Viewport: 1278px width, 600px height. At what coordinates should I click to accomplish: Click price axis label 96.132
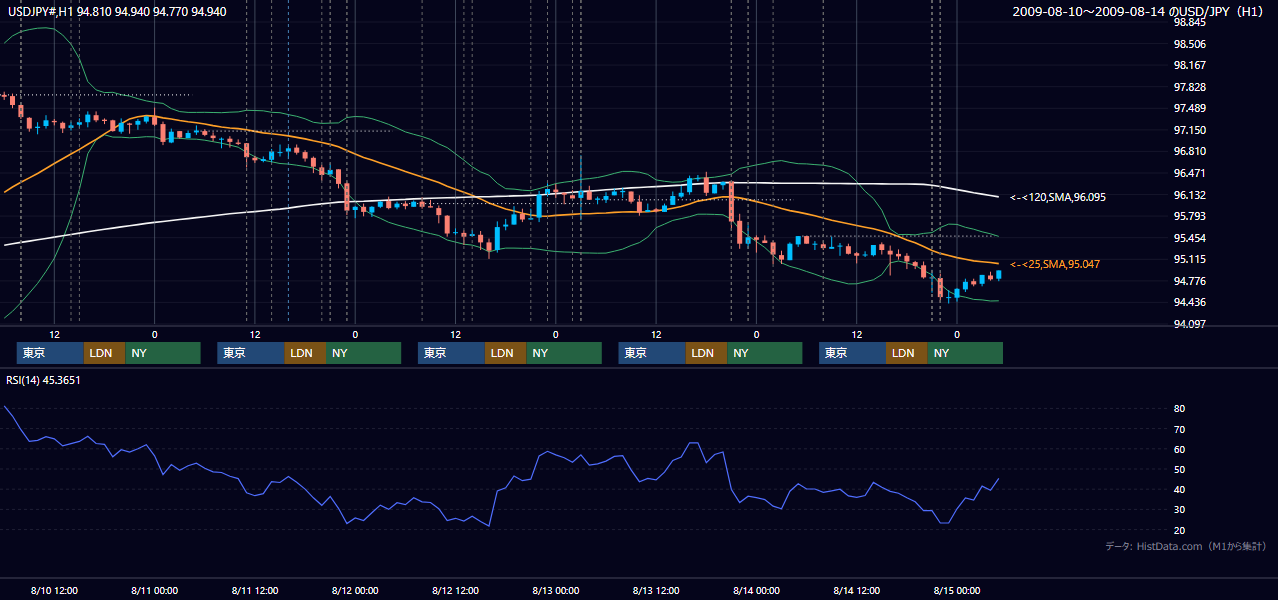[1189, 195]
